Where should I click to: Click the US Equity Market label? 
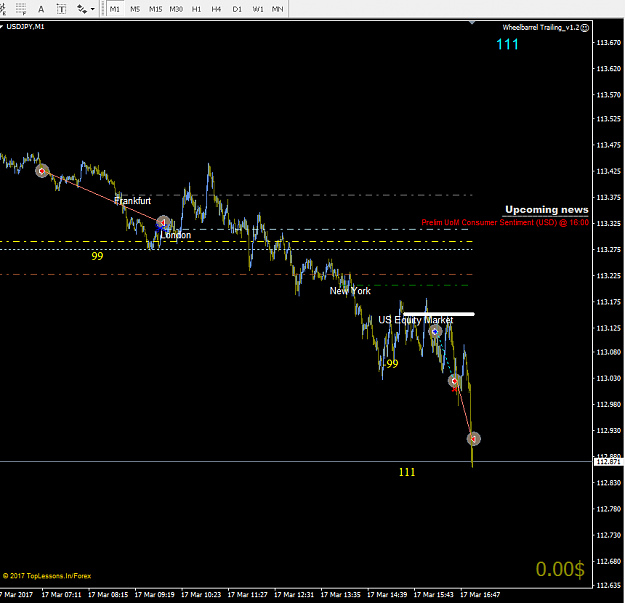click(x=415, y=320)
